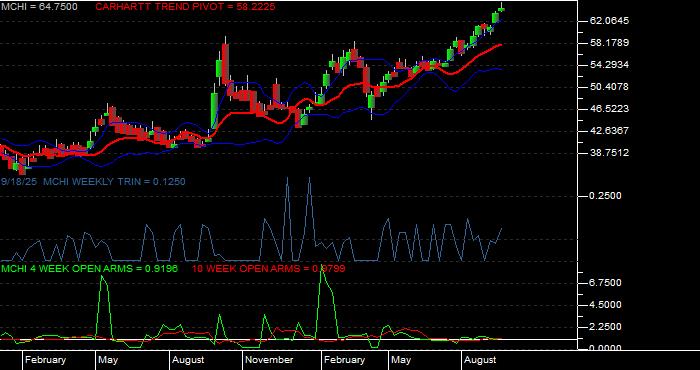Screen dimensions: 700x370
Task: Click the 2.2500 ARMS axis value
Action: 605,327
